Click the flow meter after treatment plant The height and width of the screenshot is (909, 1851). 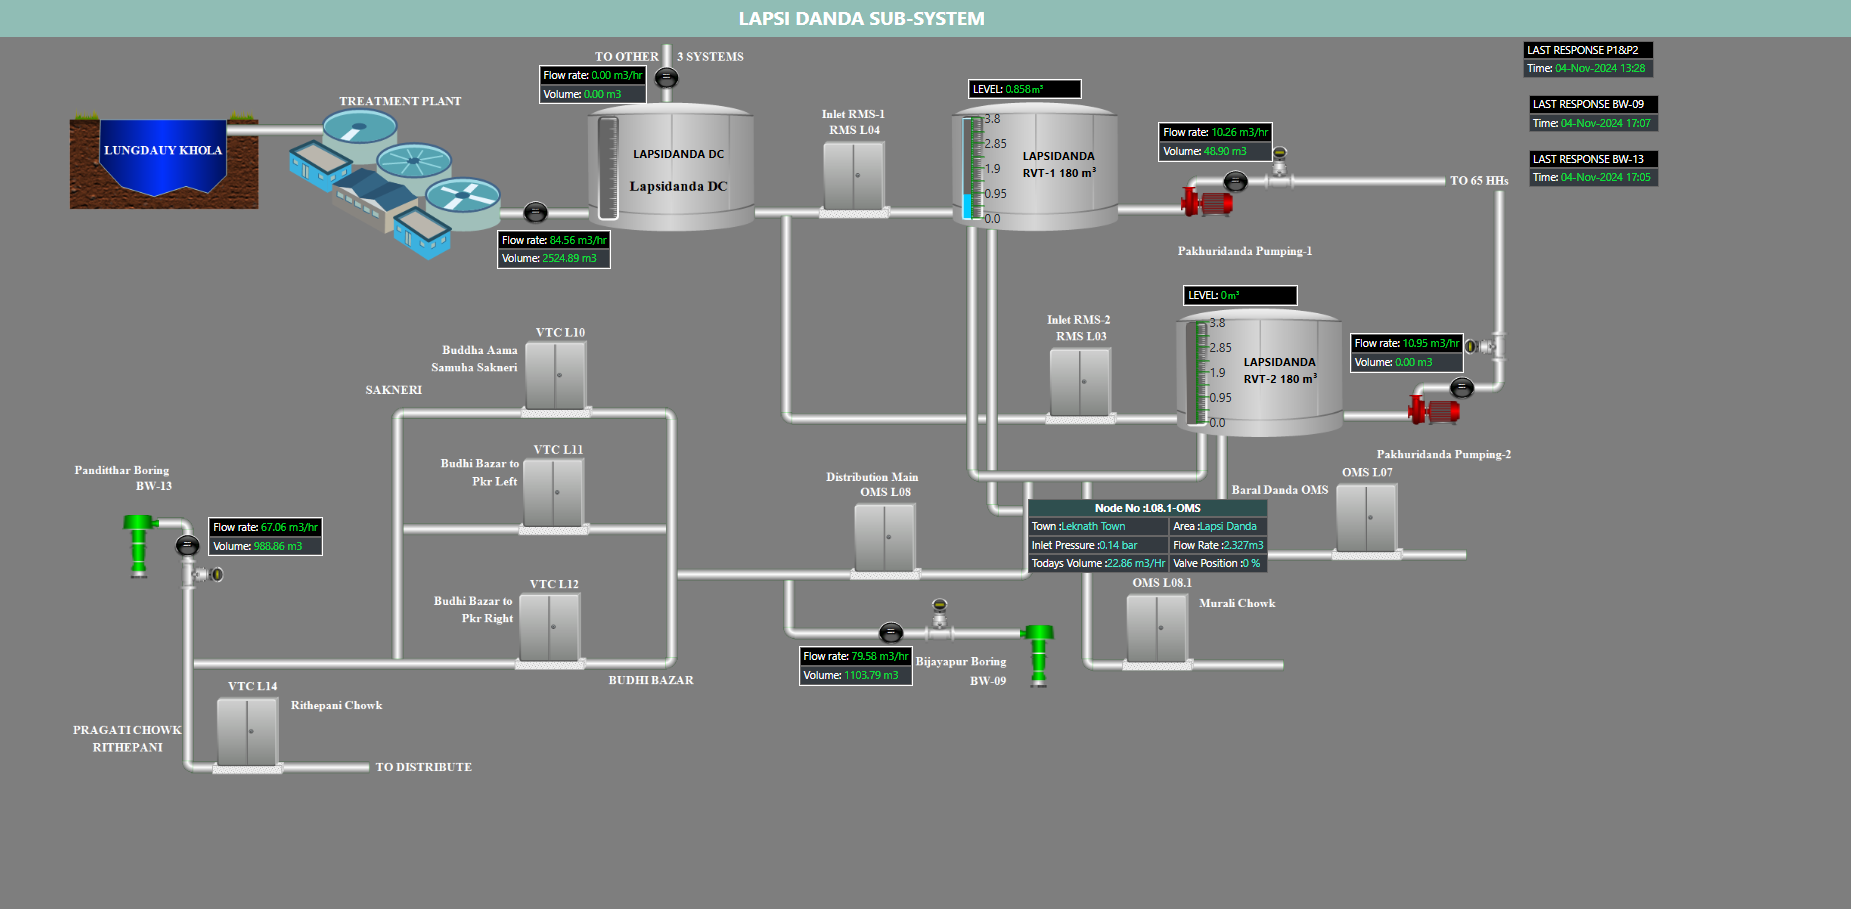536,212
